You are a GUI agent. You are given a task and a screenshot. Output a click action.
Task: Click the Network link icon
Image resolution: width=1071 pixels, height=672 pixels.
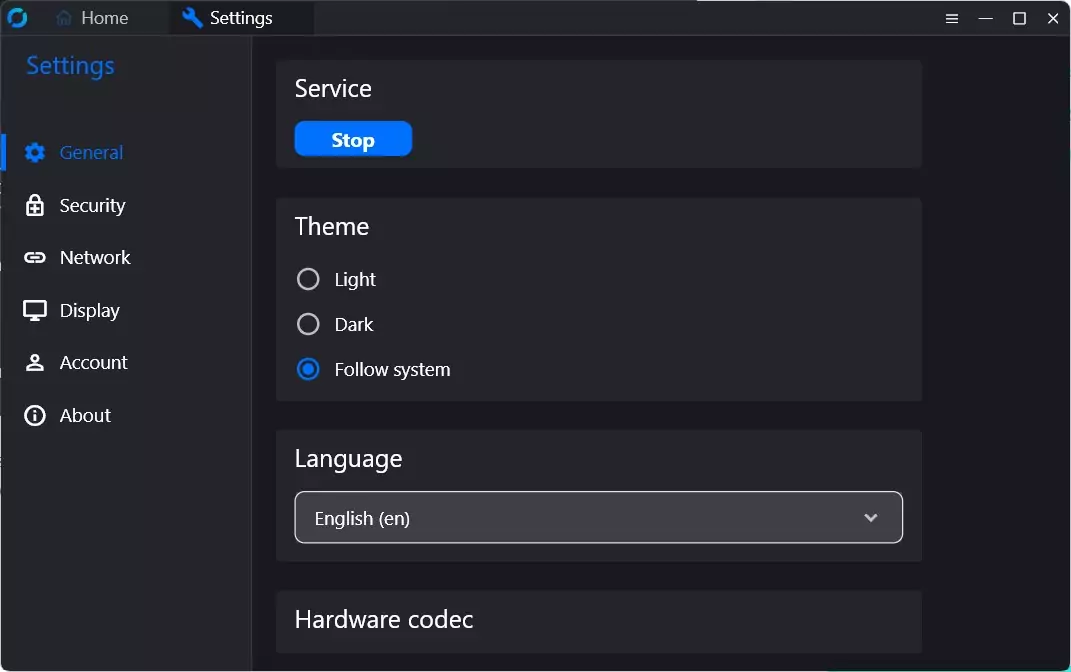35,258
